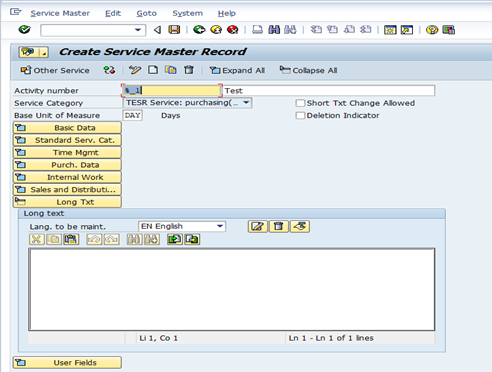The height and width of the screenshot is (372, 492).
Task: Click the short text field containing Test
Action: (x=329, y=90)
